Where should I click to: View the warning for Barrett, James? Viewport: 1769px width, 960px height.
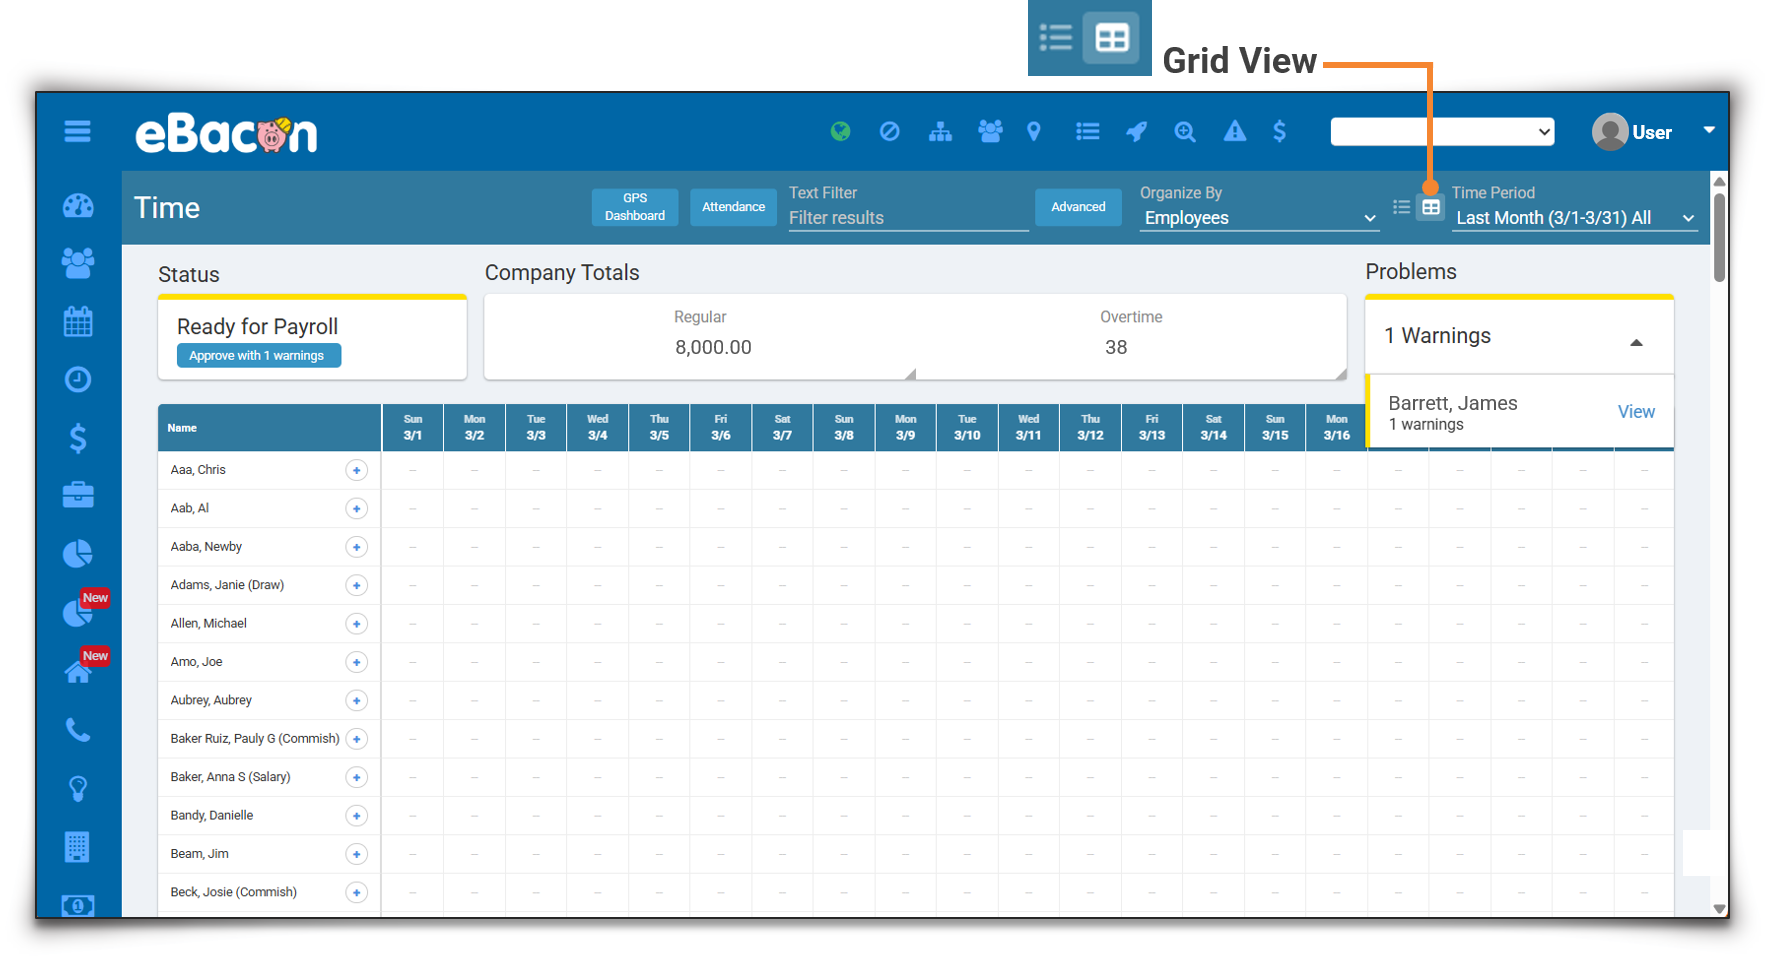[1636, 411]
